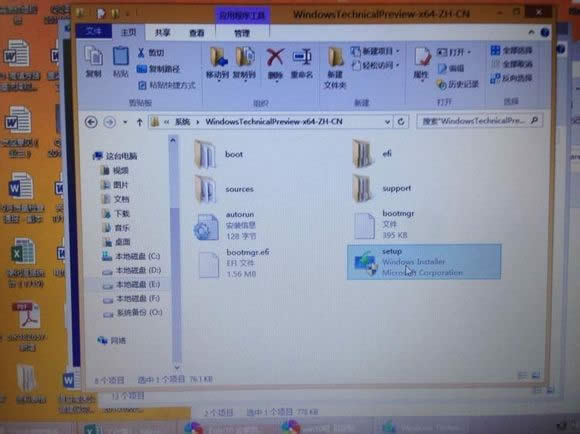The height and width of the screenshot is (434, 580).
Task: Open Documents (文档) in navigation pane
Action: [x=115, y=199]
